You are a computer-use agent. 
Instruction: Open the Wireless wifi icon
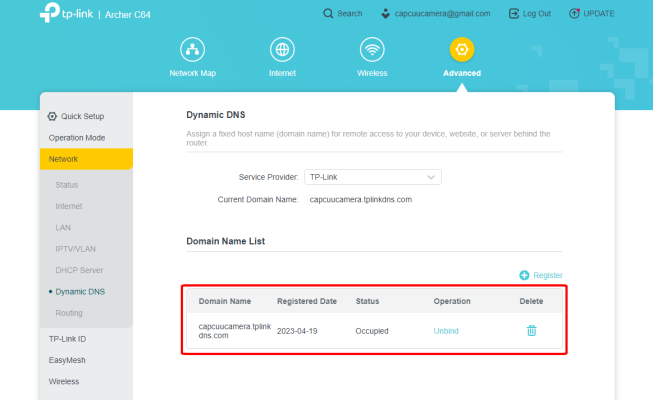(372, 50)
